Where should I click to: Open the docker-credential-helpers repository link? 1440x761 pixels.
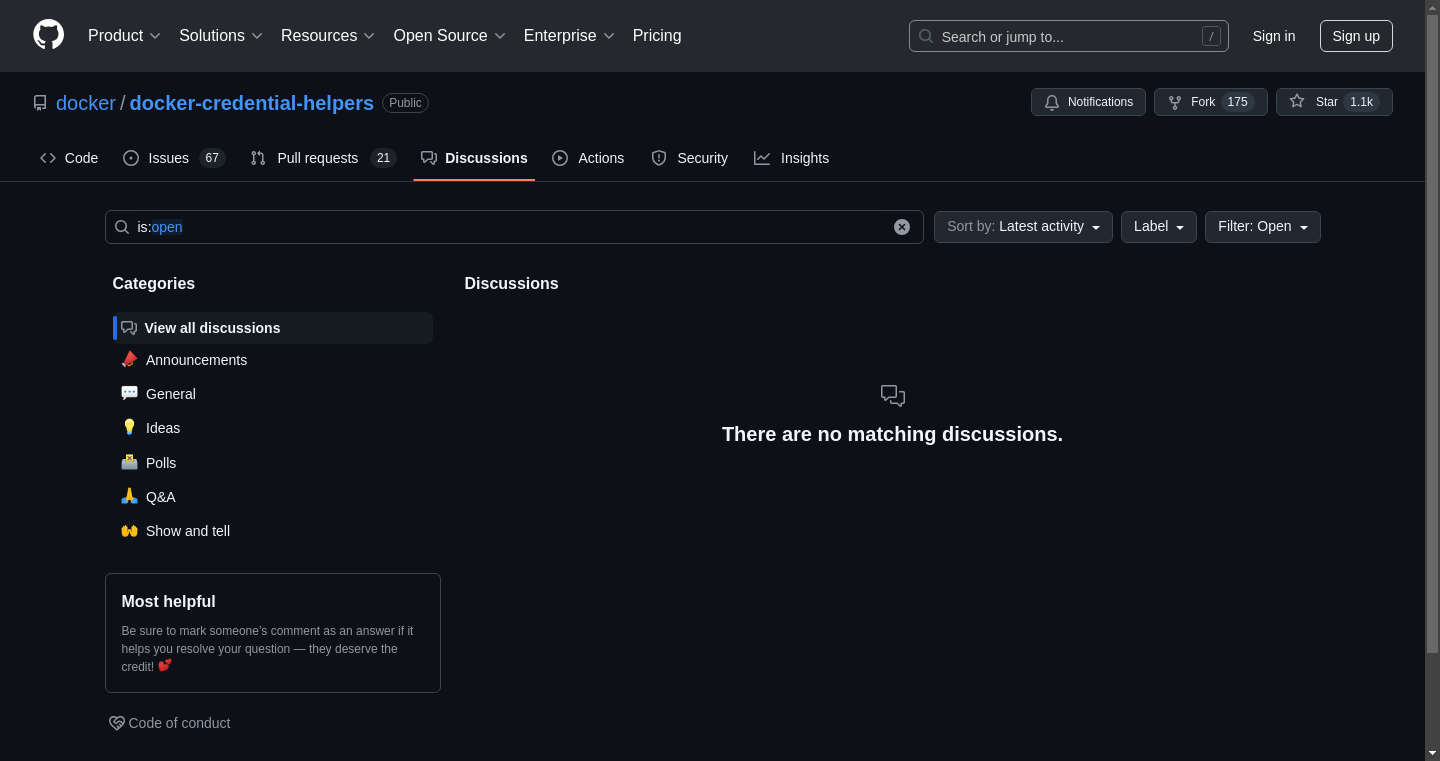point(252,103)
